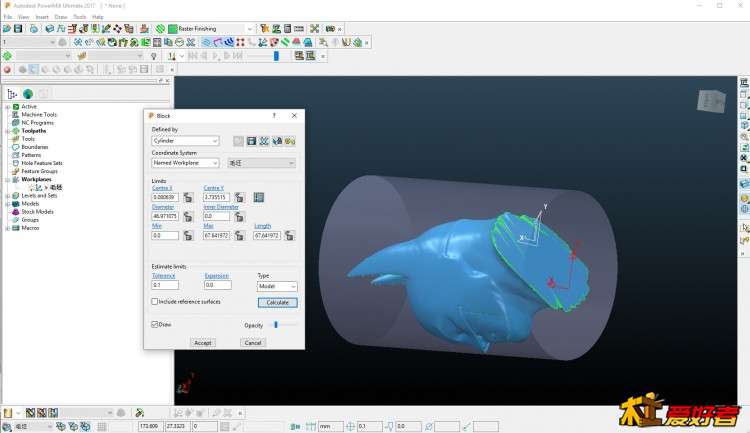Screen dimensions: 750x433
Task: Open the Type Model dropdown
Action: (x=277, y=286)
